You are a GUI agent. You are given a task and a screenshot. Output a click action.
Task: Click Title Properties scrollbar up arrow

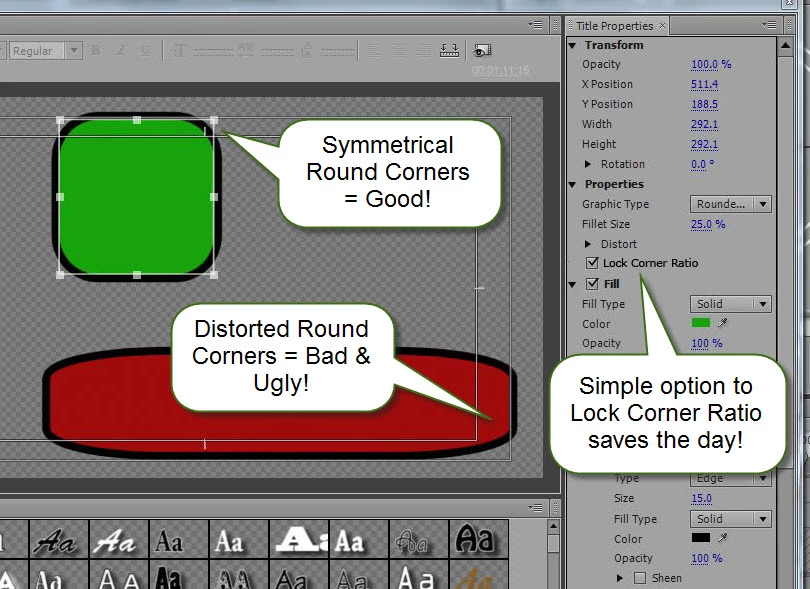point(786,45)
